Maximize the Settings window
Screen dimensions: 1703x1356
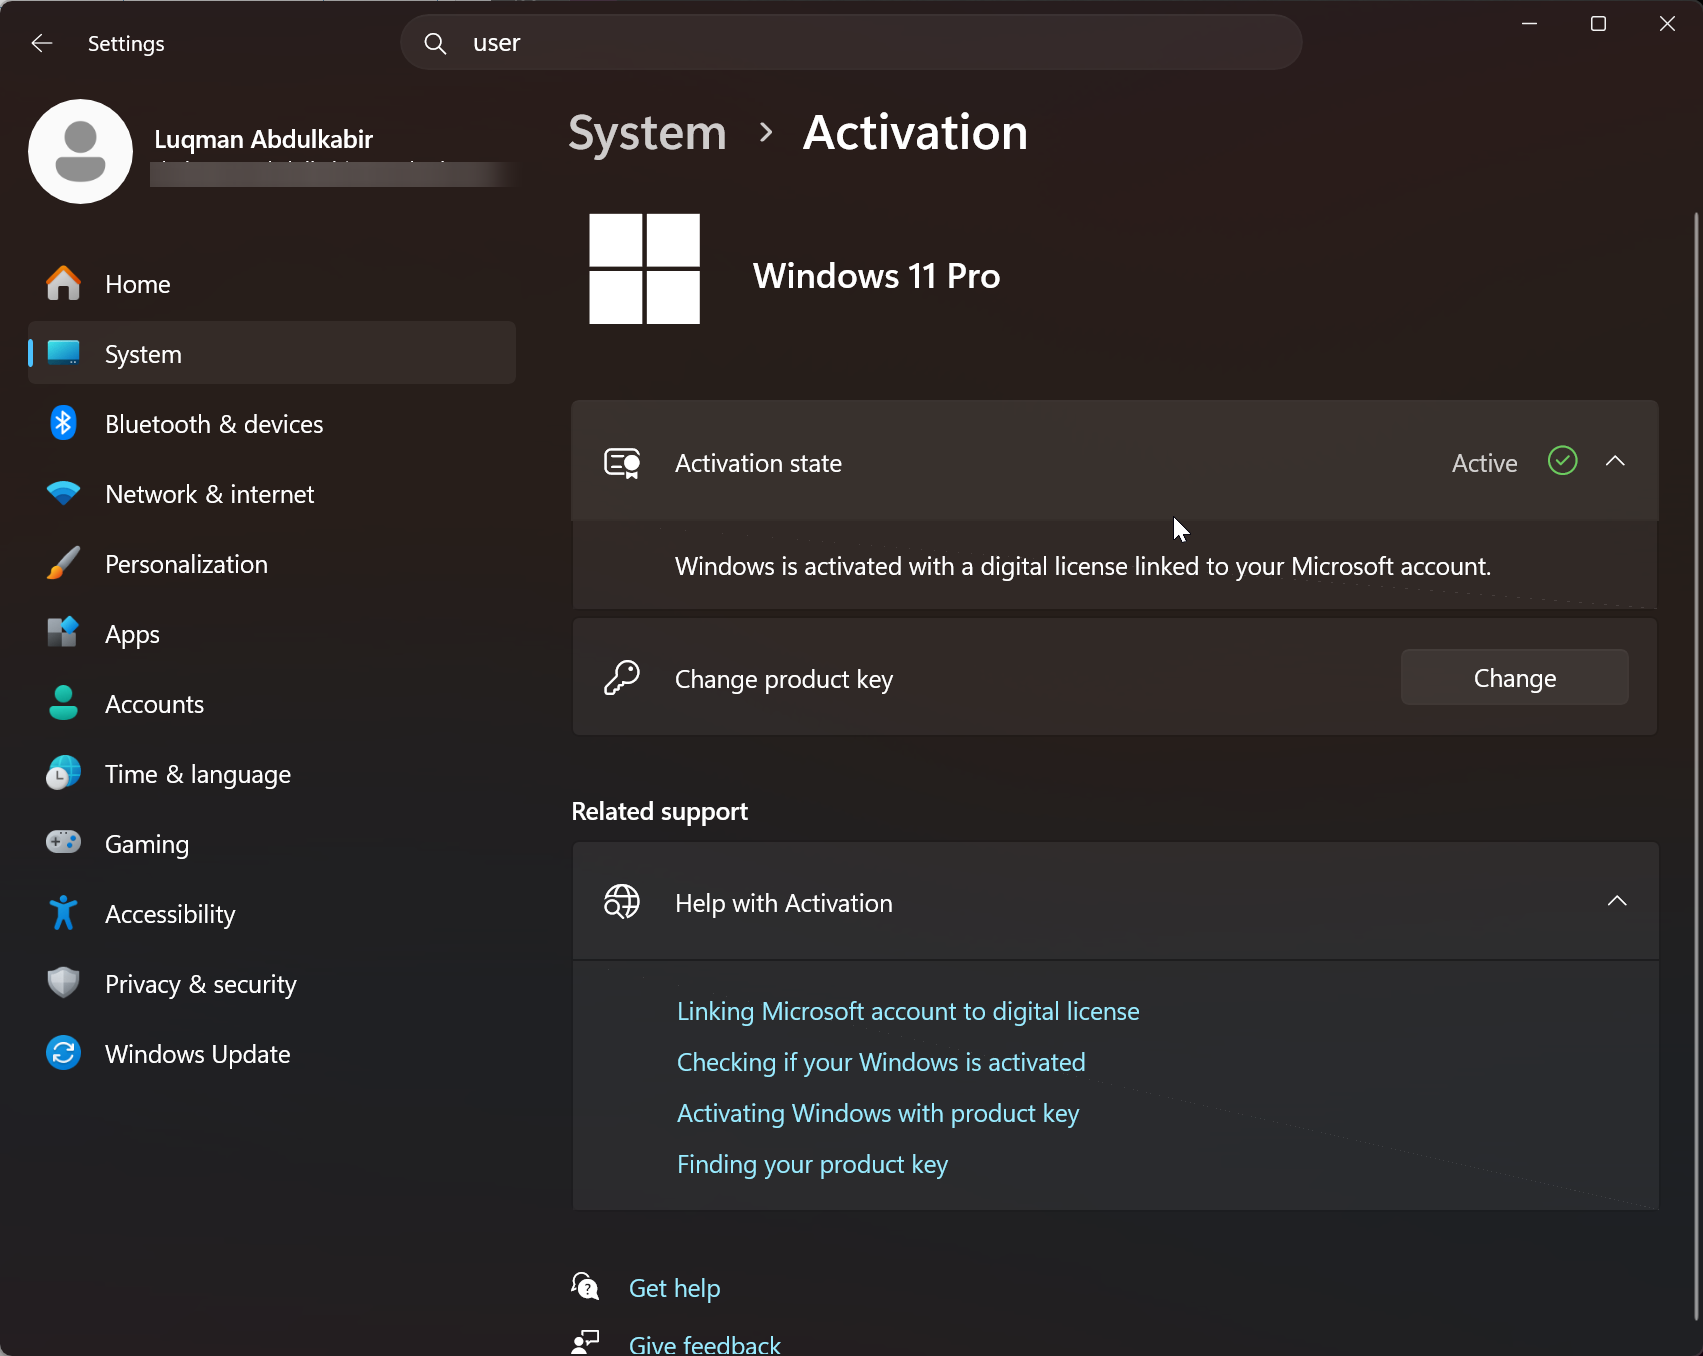1598,23
